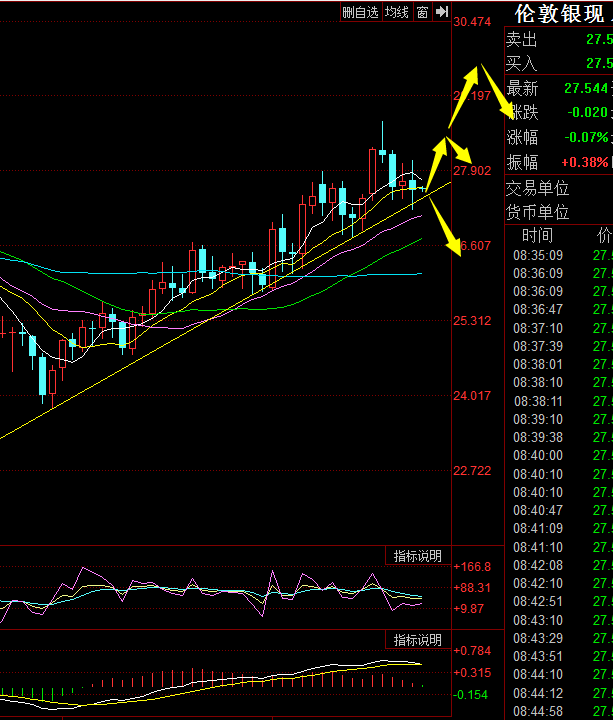Click the arrow-to-bar collapse icon

point(442,12)
